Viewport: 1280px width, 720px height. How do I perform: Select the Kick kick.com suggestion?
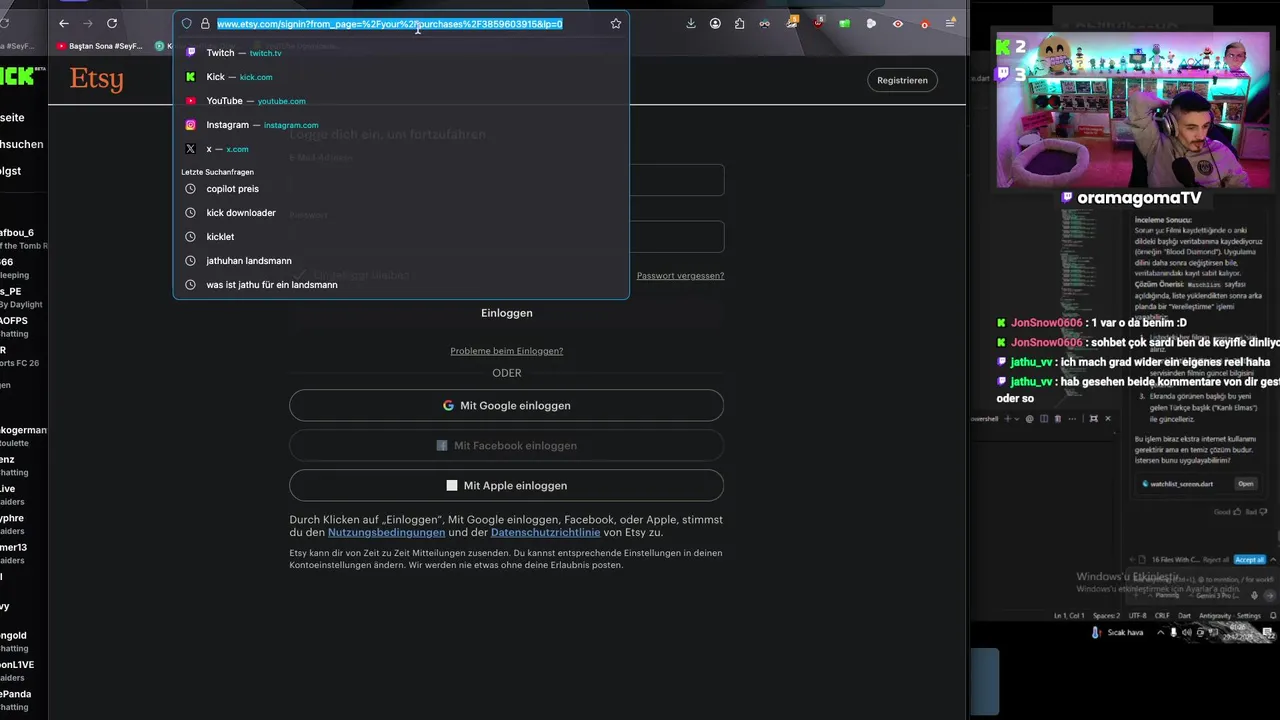click(401, 77)
